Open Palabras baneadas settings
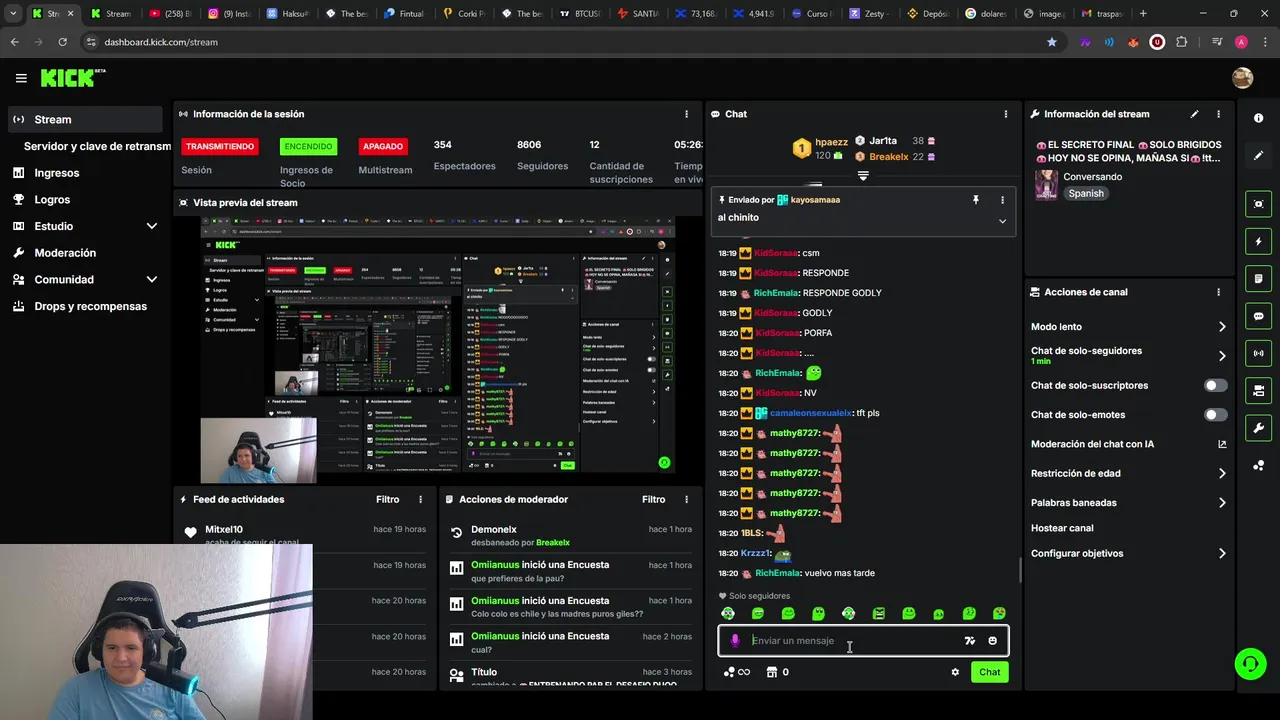1280x720 pixels. [1128, 503]
